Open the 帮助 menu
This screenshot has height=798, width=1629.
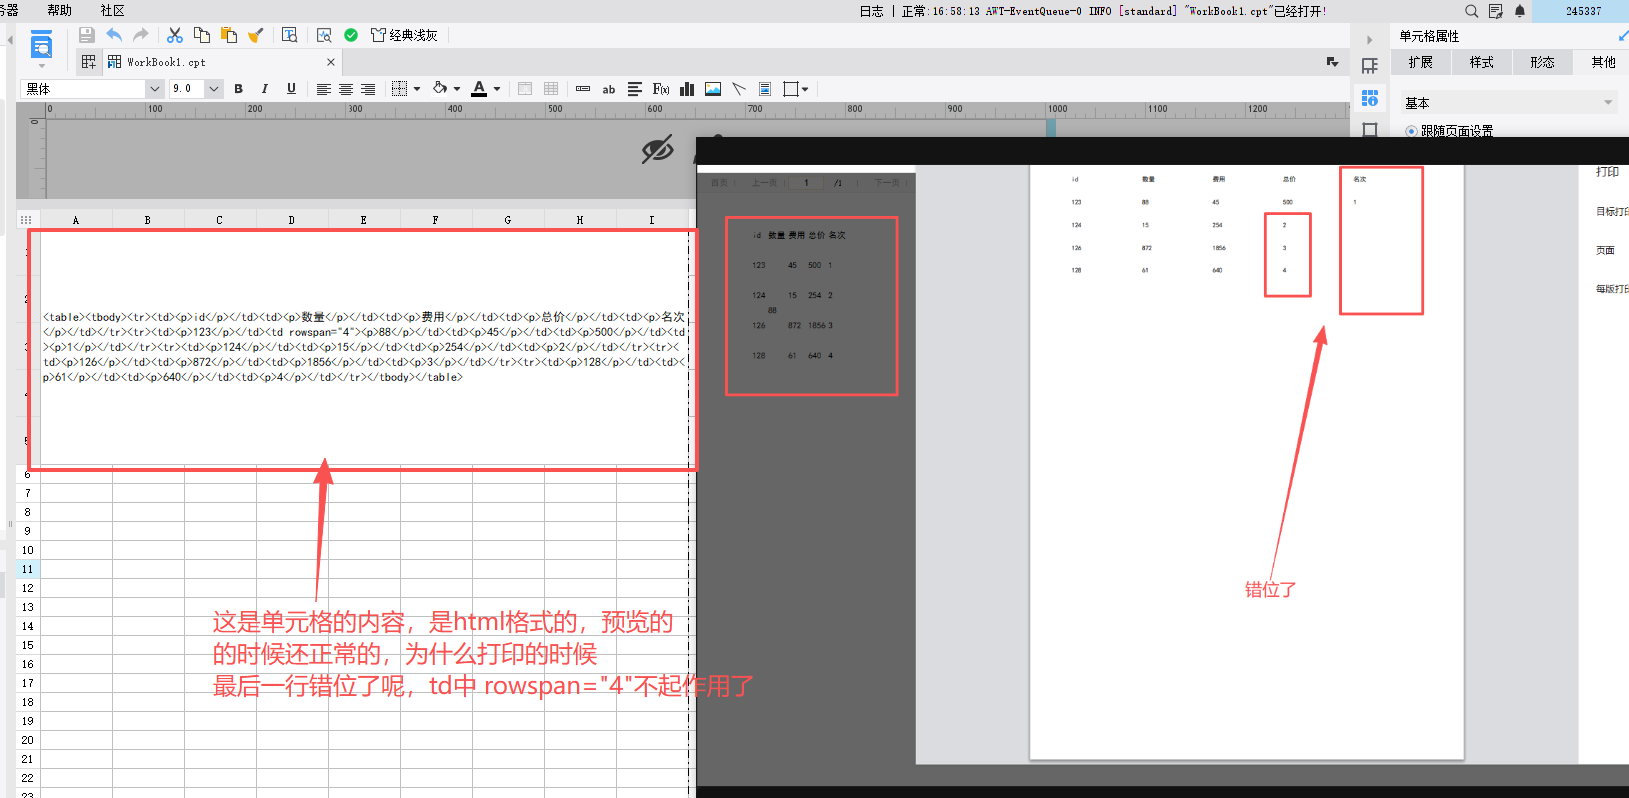coord(60,10)
